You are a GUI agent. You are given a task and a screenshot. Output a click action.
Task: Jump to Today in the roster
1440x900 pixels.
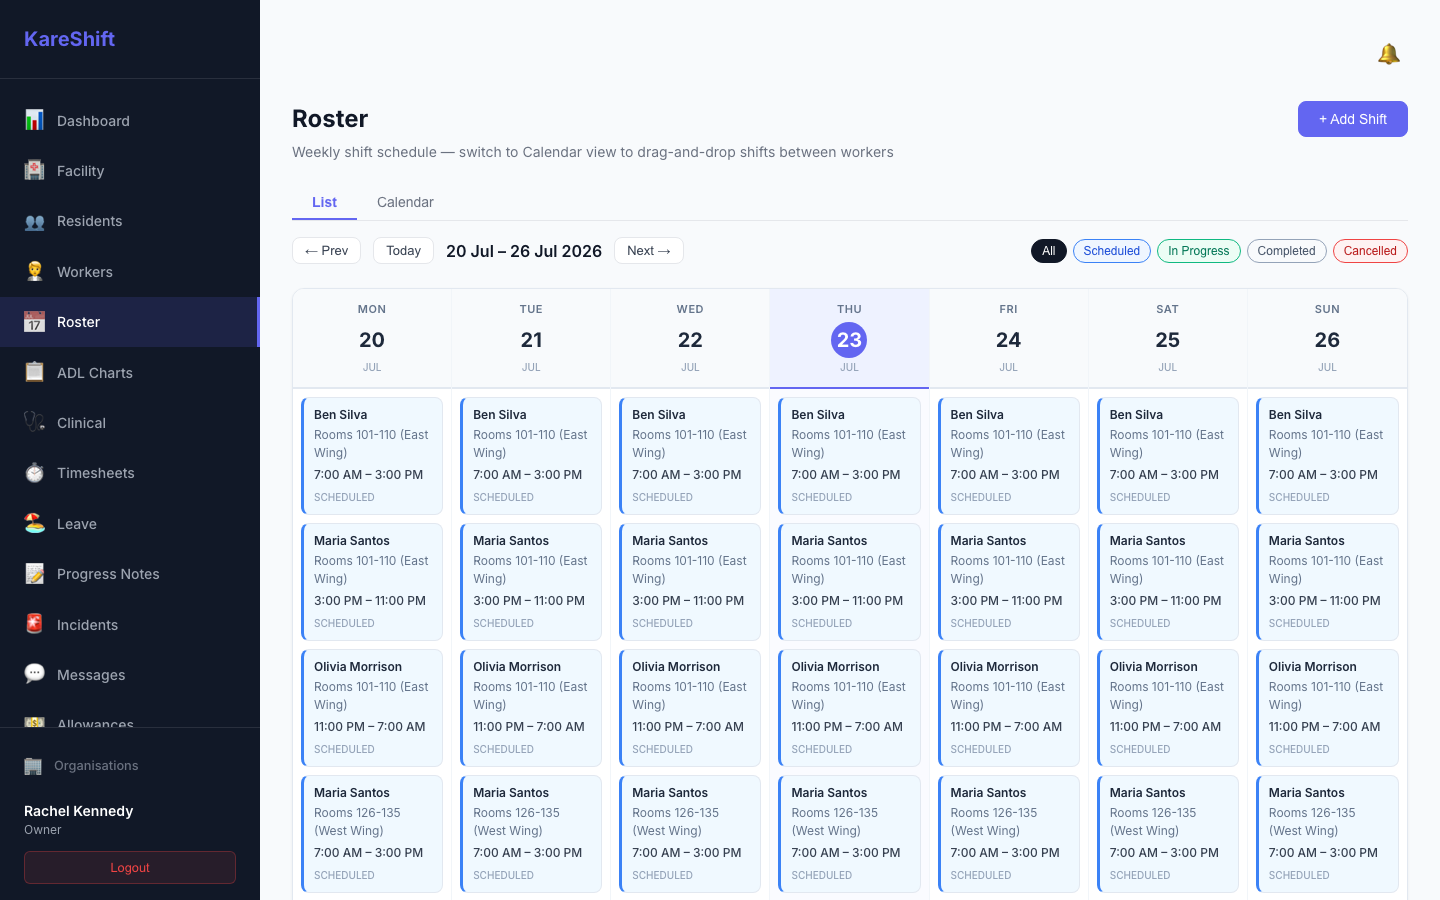pos(403,251)
